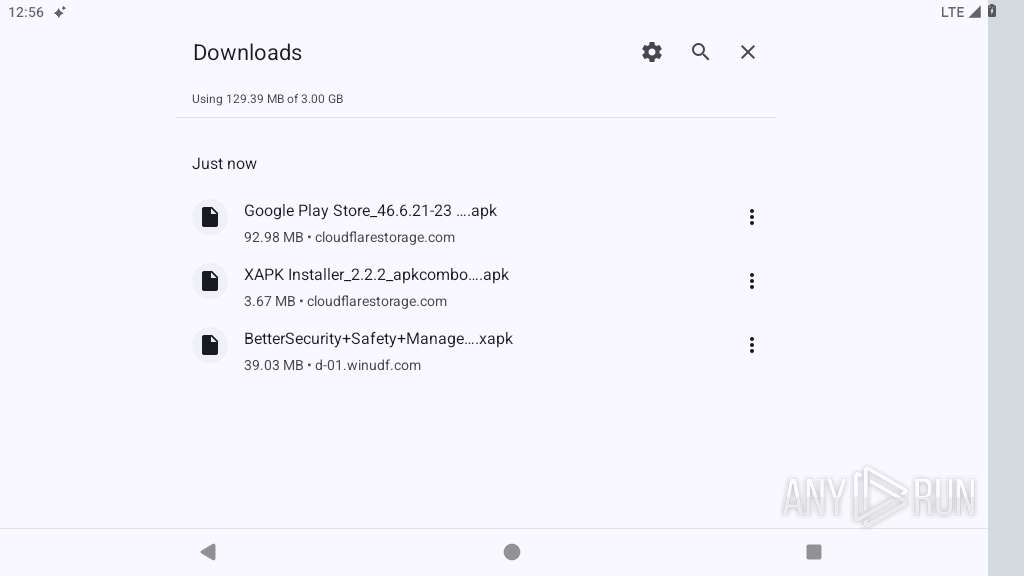Click the 39.03 MB d-01.winudf.com details
Image resolution: width=1024 pixels, height=576 pixels.
pos(332,365)
